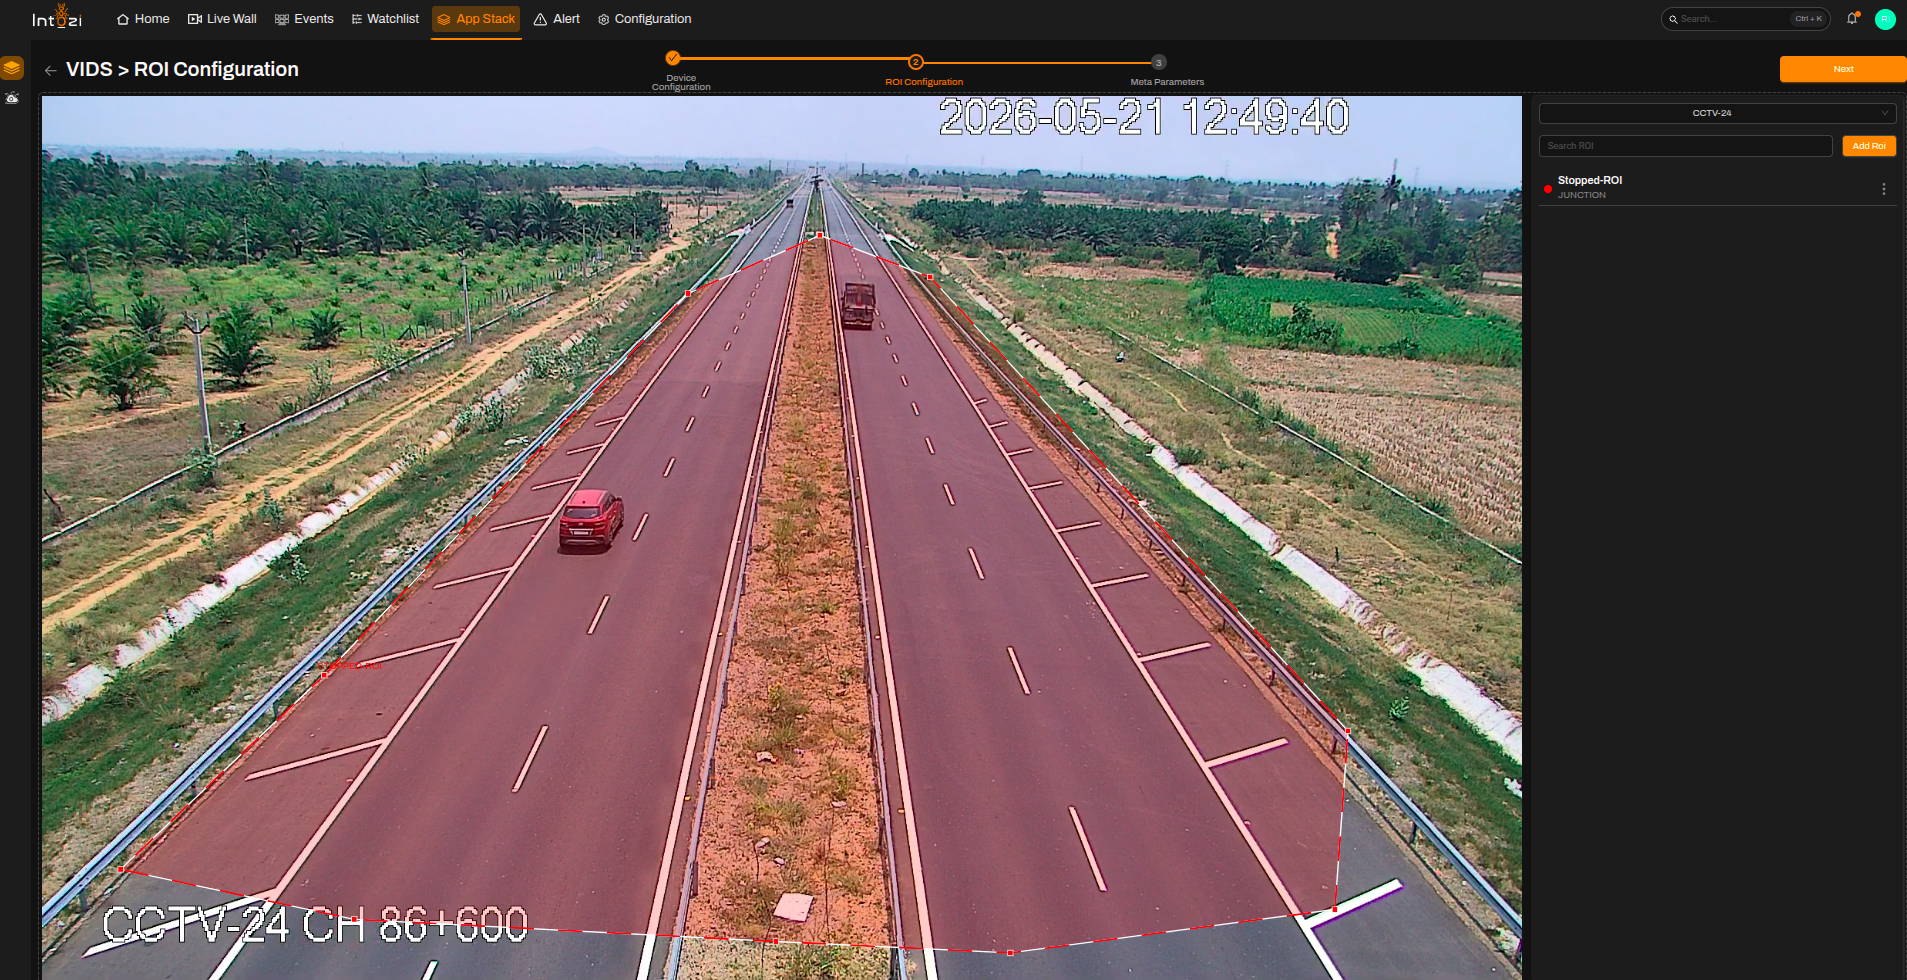Click the orange Next button

1843,69
